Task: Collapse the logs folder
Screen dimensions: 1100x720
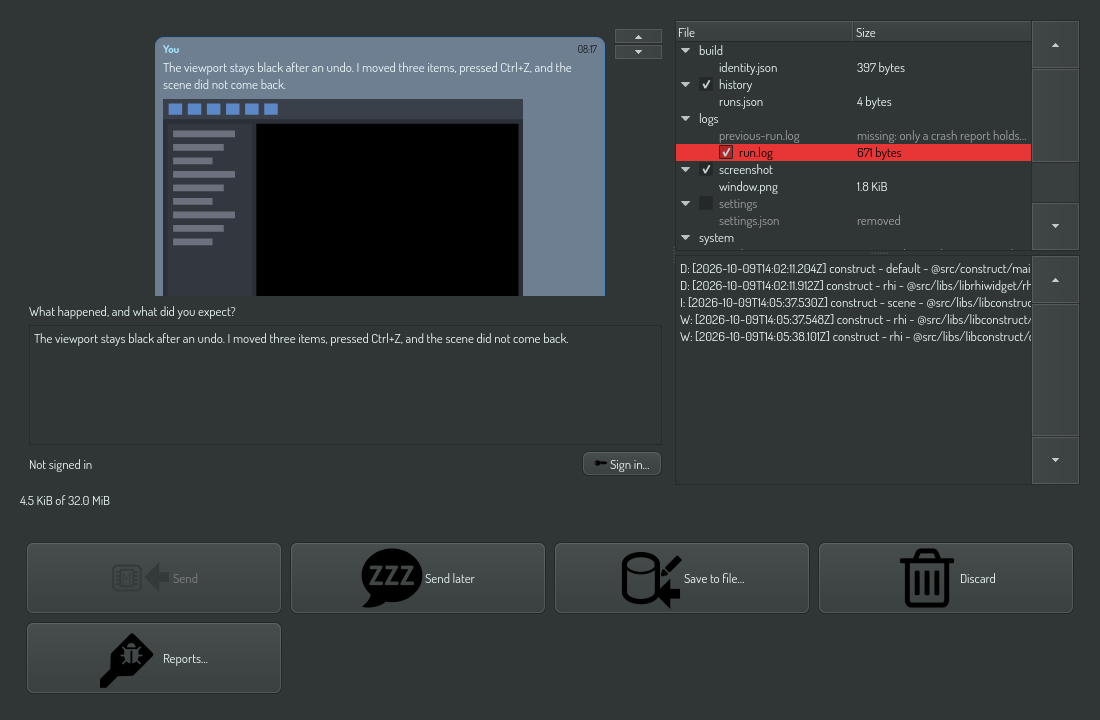Action: 685,119
